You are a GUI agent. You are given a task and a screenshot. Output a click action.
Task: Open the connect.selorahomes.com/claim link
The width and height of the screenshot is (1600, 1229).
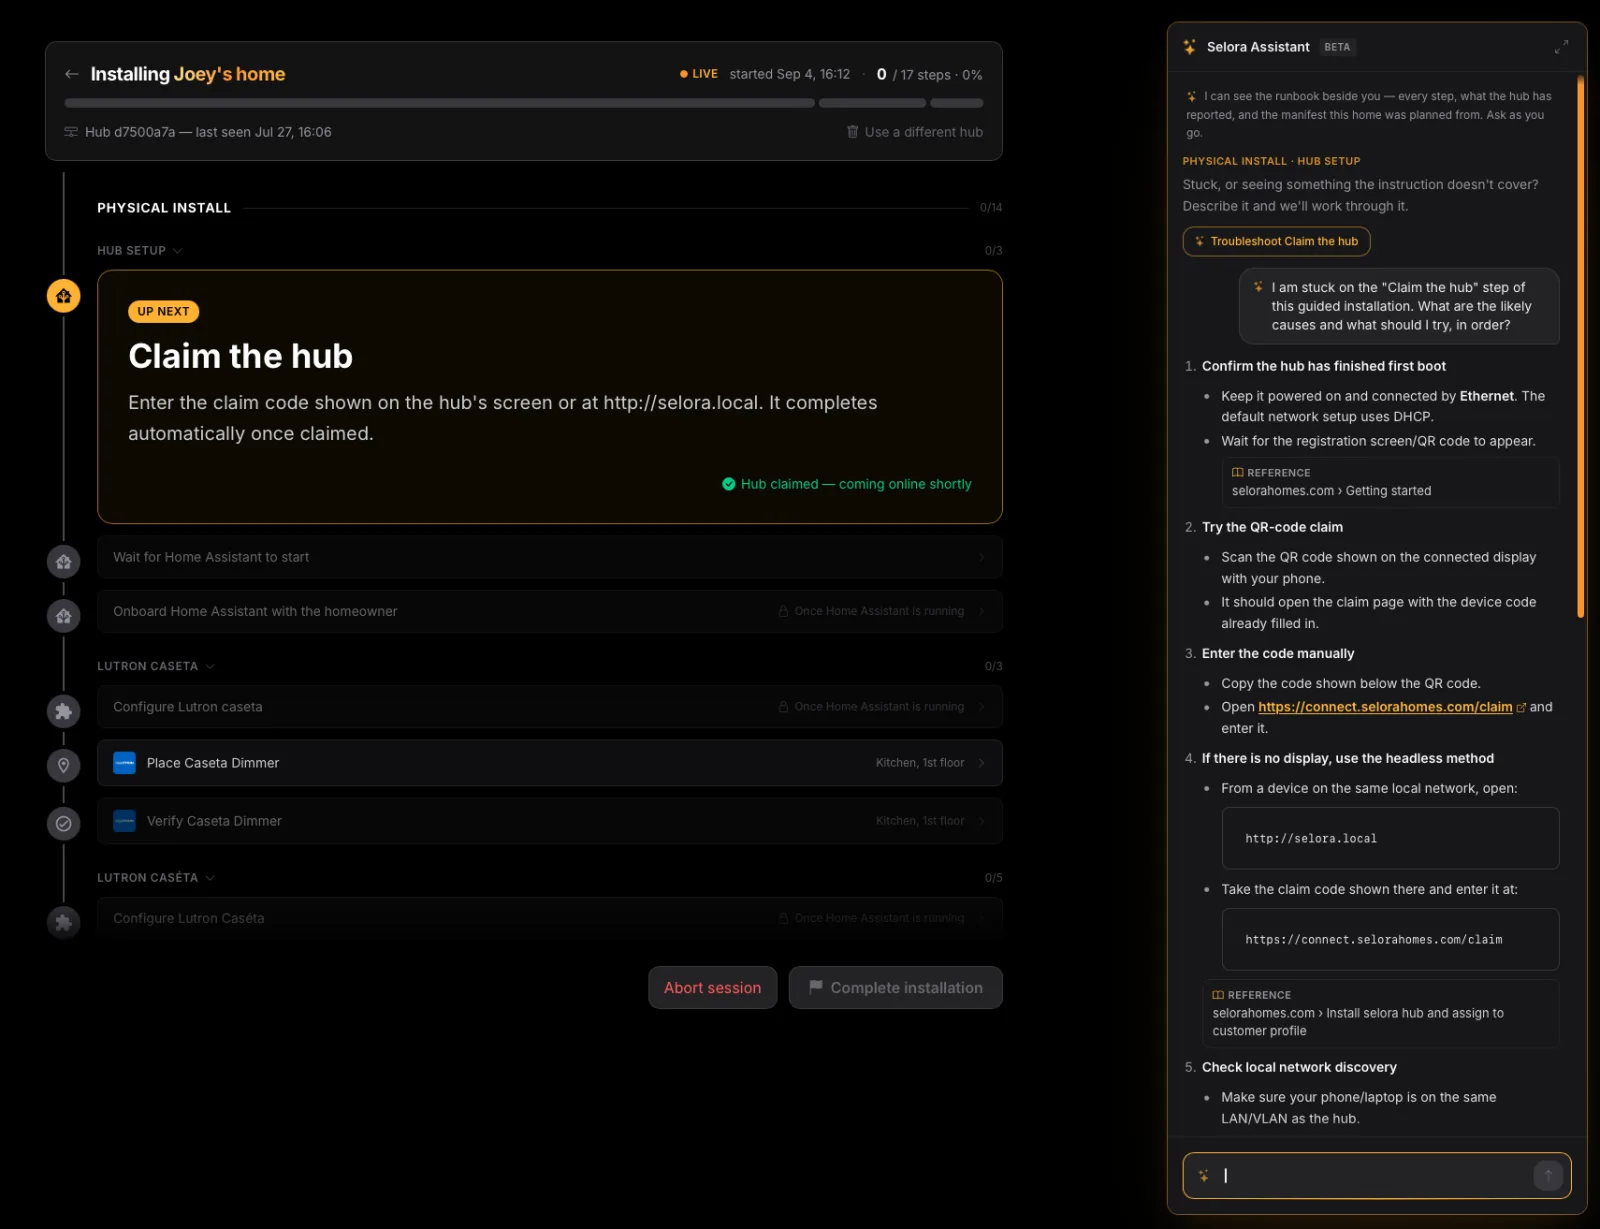pyautogui.click(x=1385, y=707)
